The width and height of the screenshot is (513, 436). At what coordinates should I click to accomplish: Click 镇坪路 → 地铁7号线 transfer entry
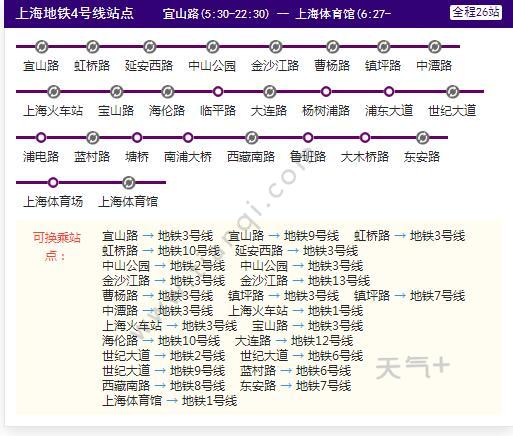coord(409,296)
